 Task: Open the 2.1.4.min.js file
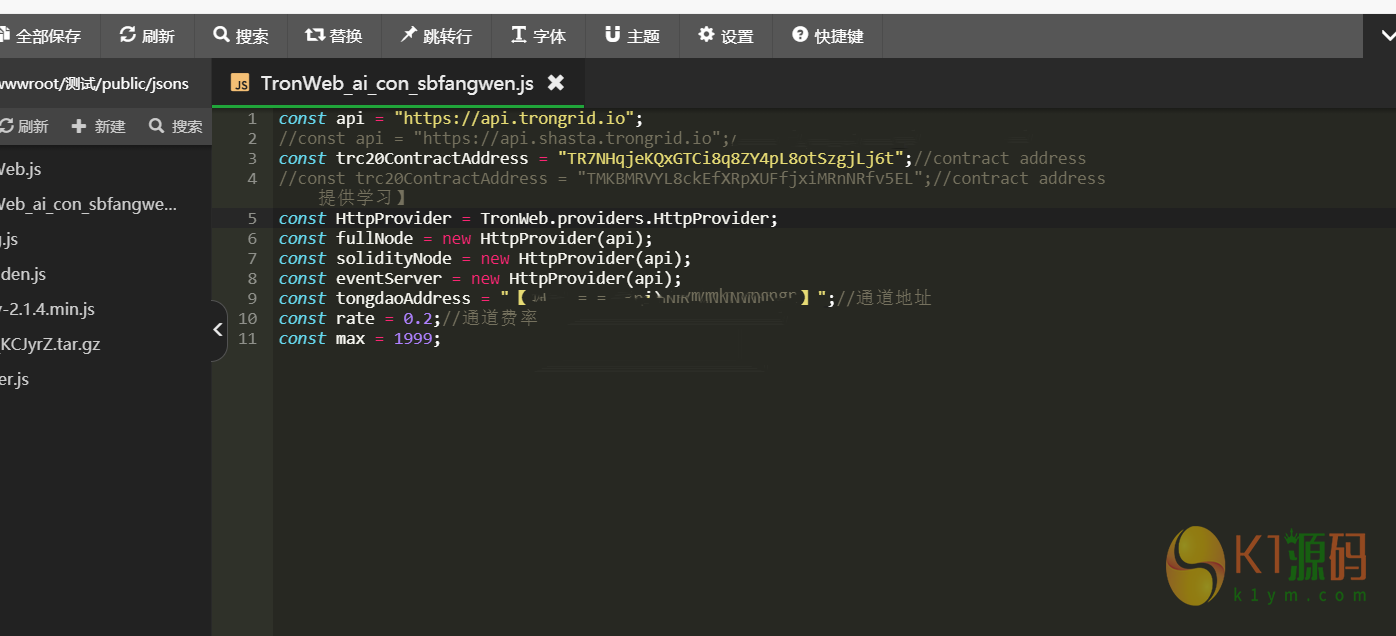tap(48, 309)
